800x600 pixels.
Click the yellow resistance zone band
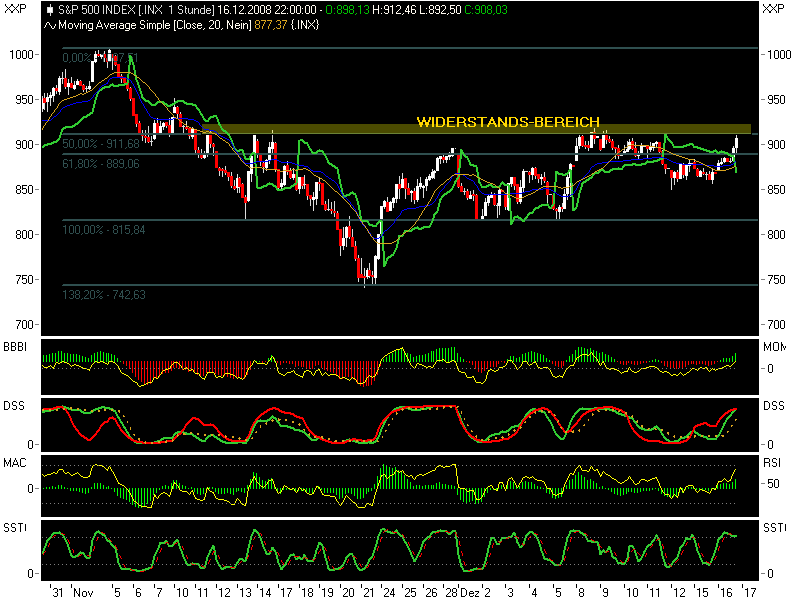click(x=477, y=129)
